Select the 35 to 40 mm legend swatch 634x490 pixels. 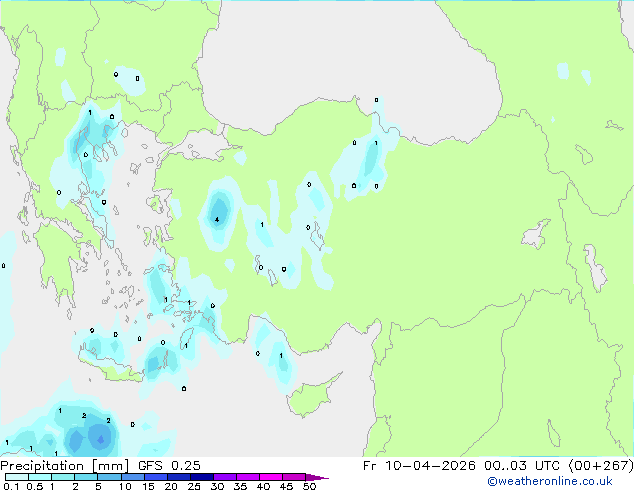247,477
